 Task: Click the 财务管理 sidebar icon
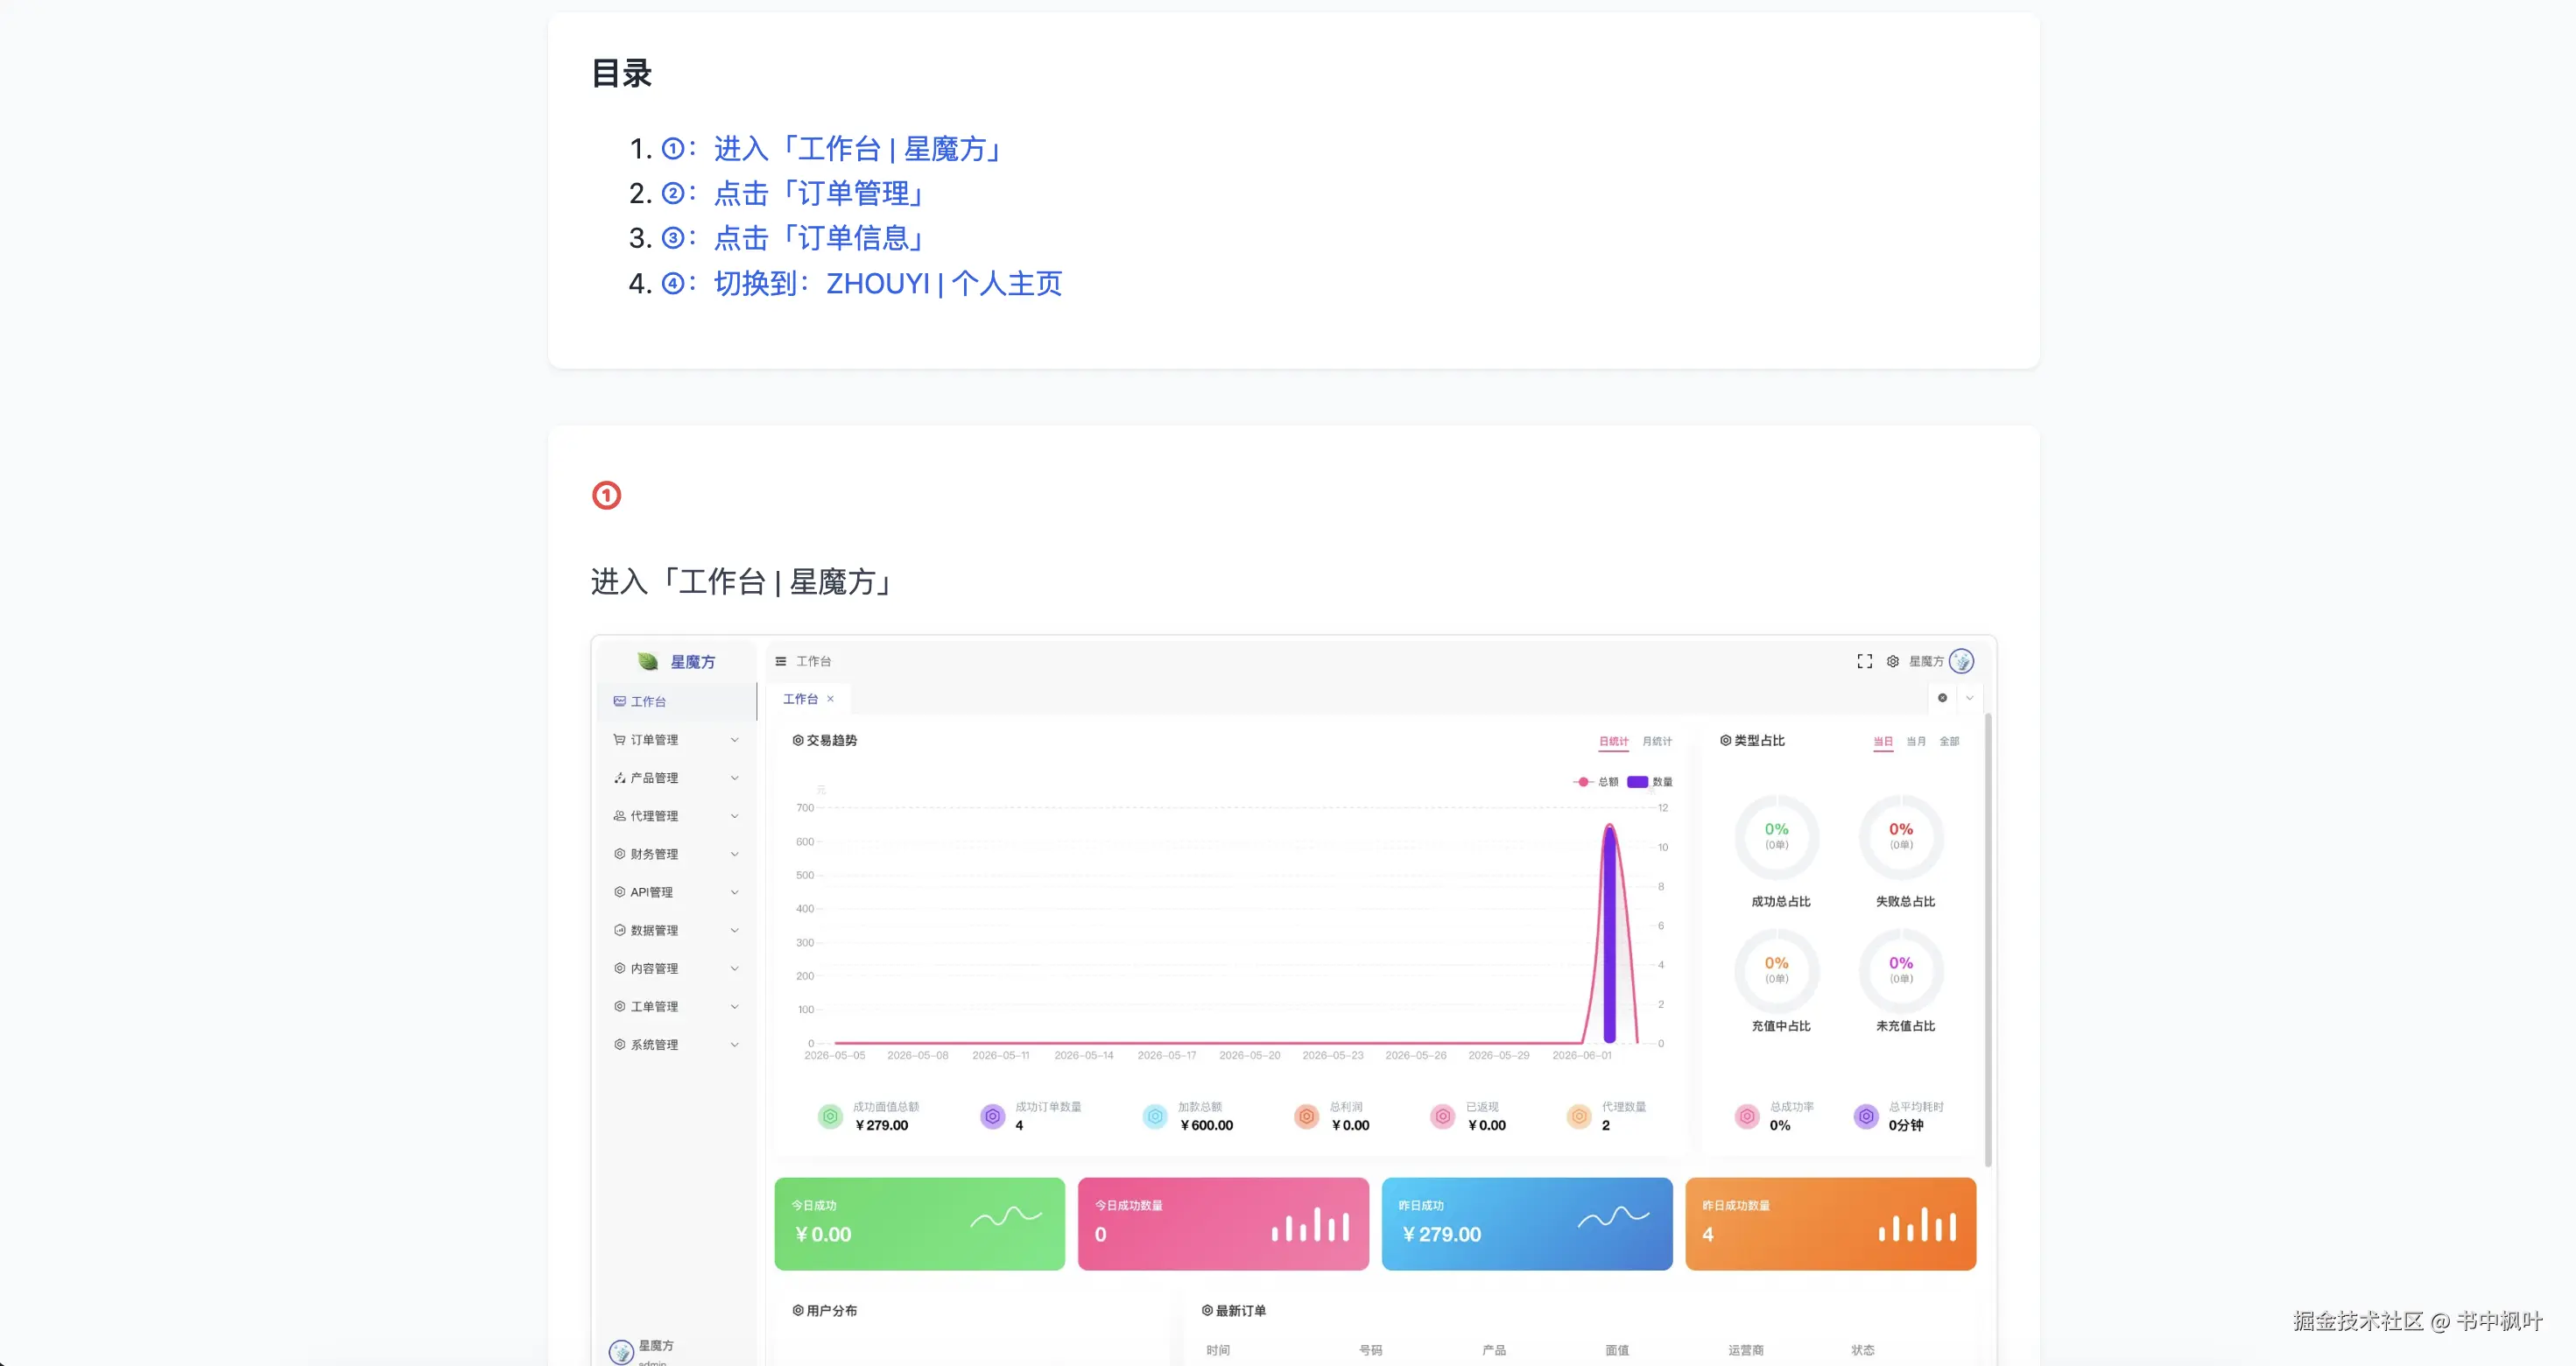coord(619,854)
